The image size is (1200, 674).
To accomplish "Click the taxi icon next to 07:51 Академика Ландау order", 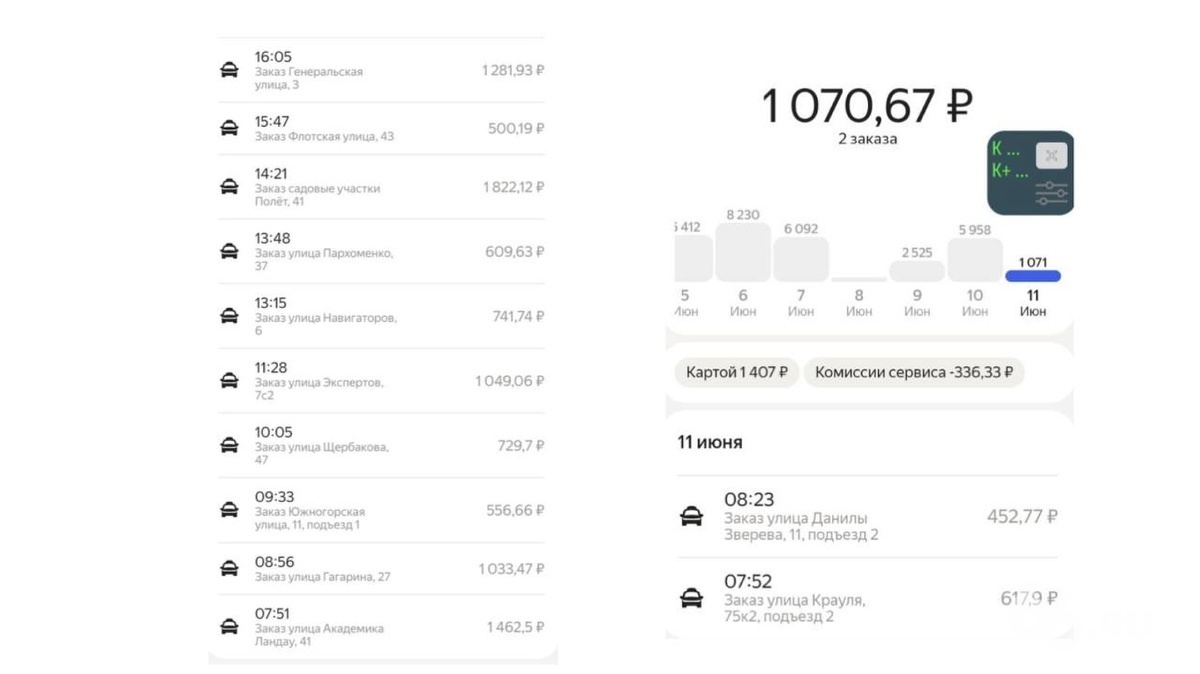I will 231,625.
